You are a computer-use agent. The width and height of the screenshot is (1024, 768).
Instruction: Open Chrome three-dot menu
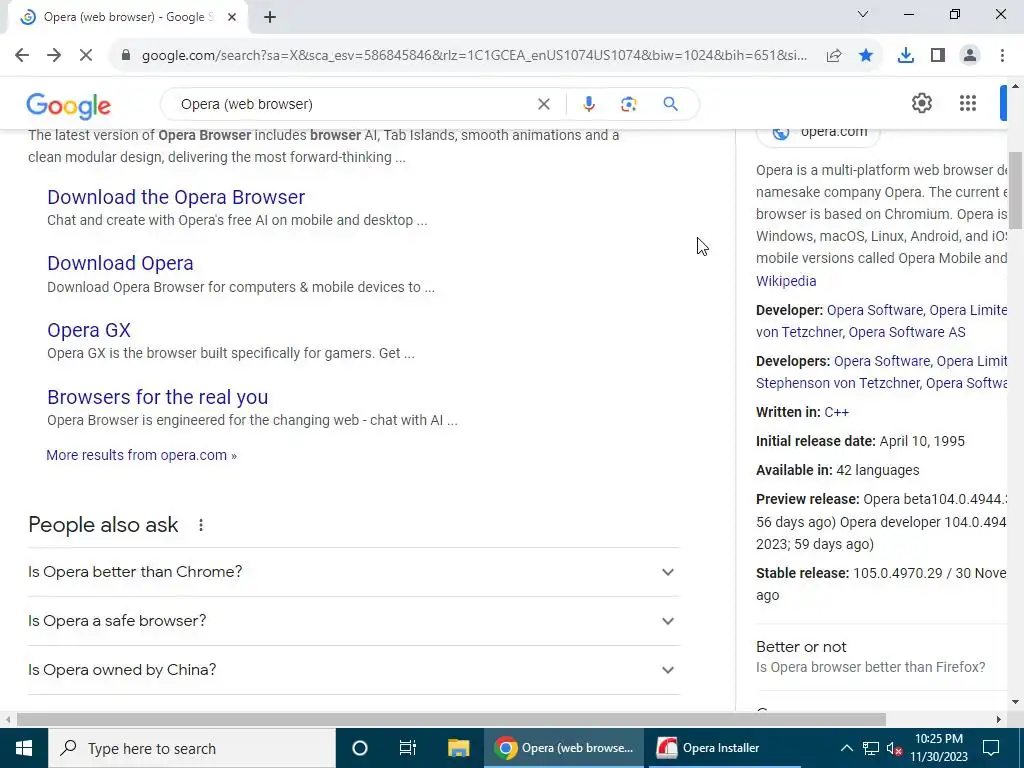coord(1002,56)
